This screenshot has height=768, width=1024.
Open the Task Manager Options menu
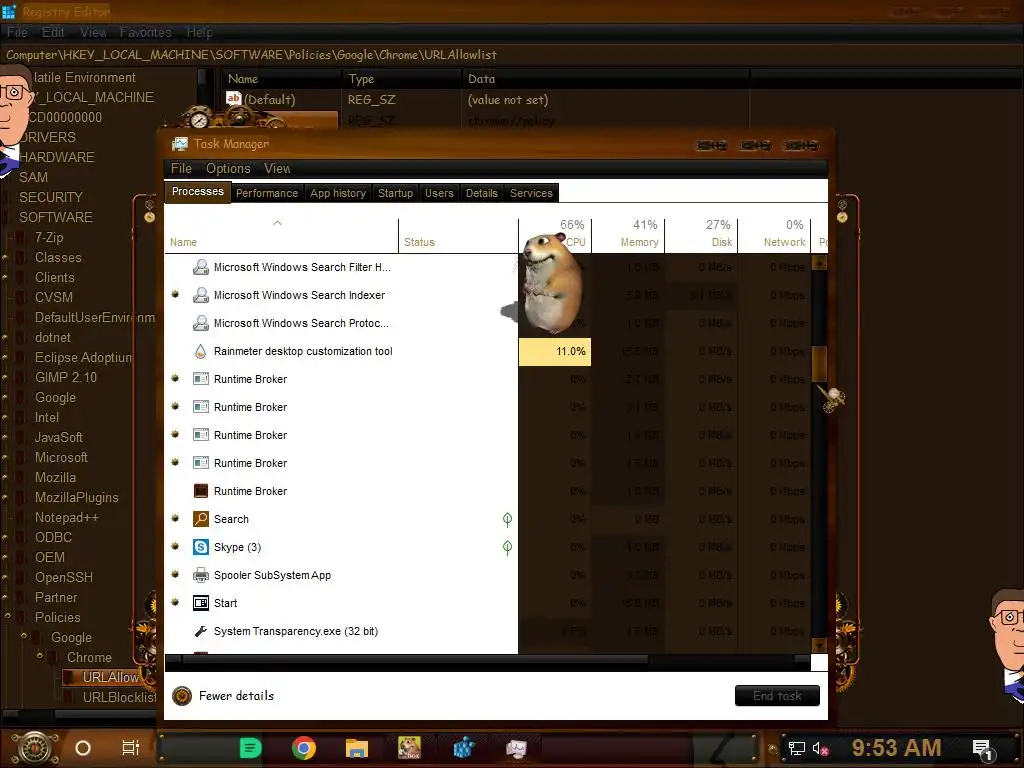228,168
